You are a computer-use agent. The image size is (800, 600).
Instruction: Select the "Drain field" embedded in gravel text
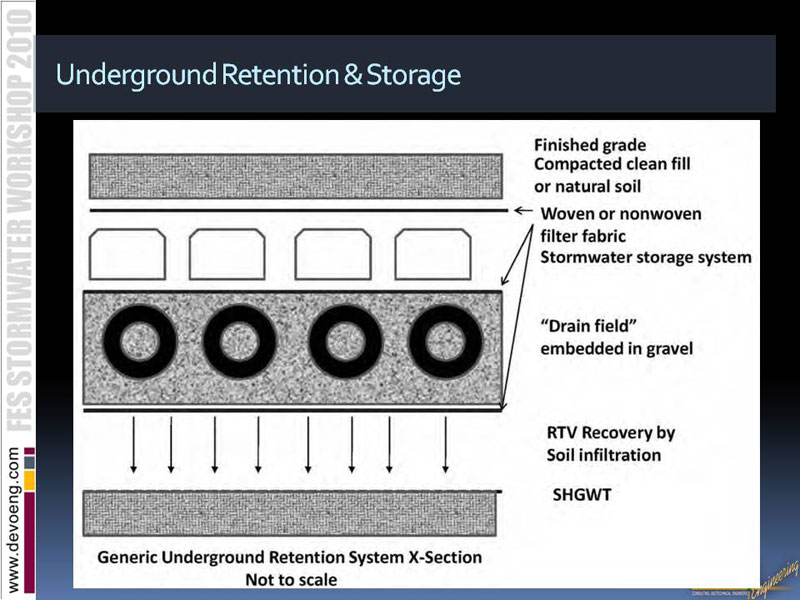click(x=602, y=338)
